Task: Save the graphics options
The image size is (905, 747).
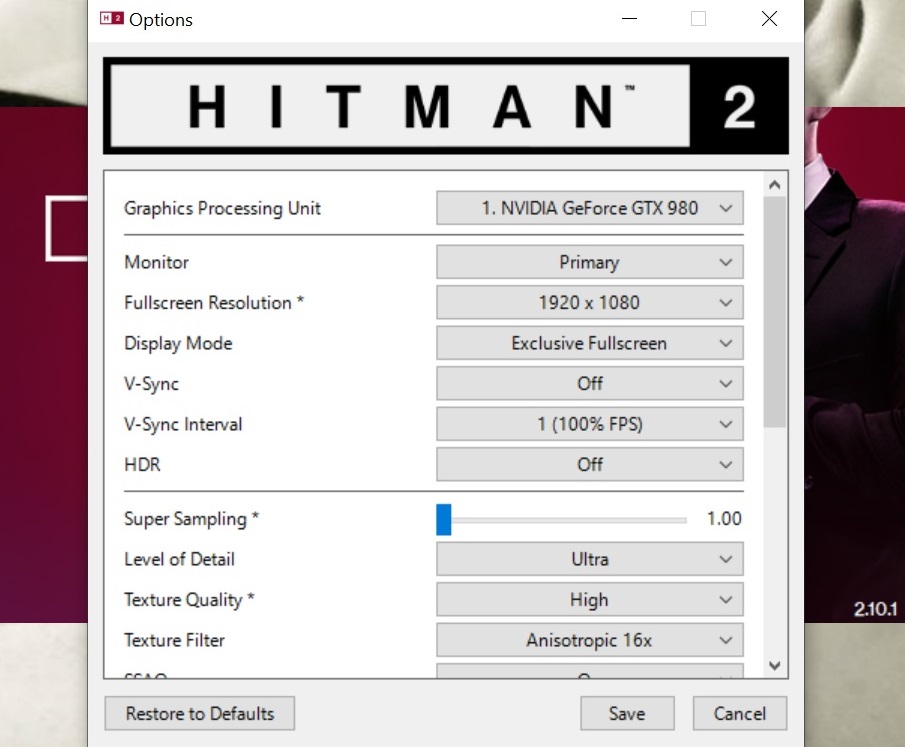Action: pos(627,714)
